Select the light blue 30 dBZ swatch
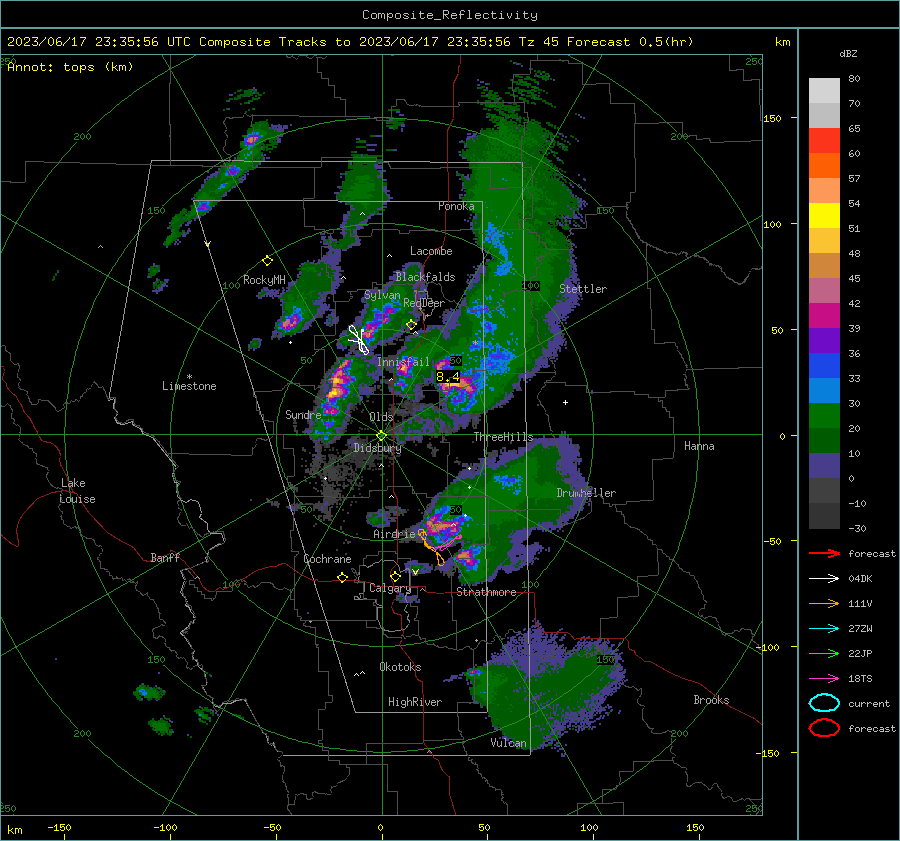 pyautogui.click(x=824, y=390)
